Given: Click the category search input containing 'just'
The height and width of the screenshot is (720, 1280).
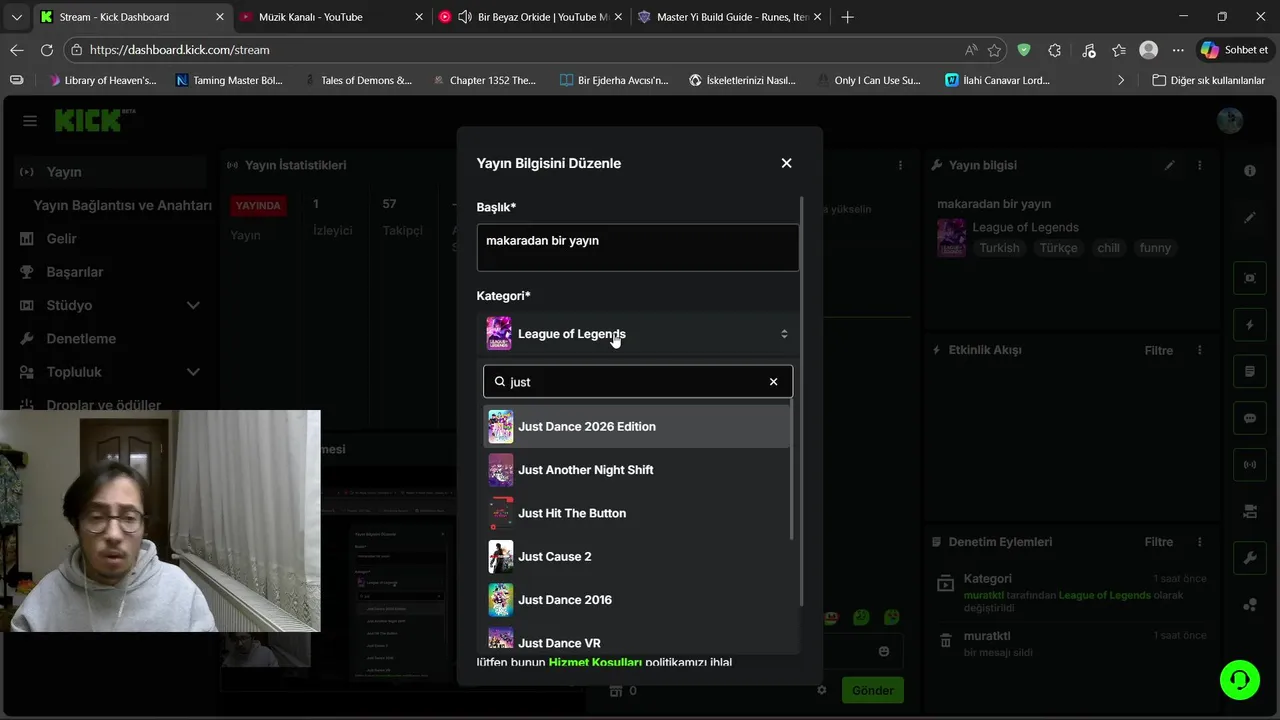Looking at the screenshot, I should (x=638, y=382).
